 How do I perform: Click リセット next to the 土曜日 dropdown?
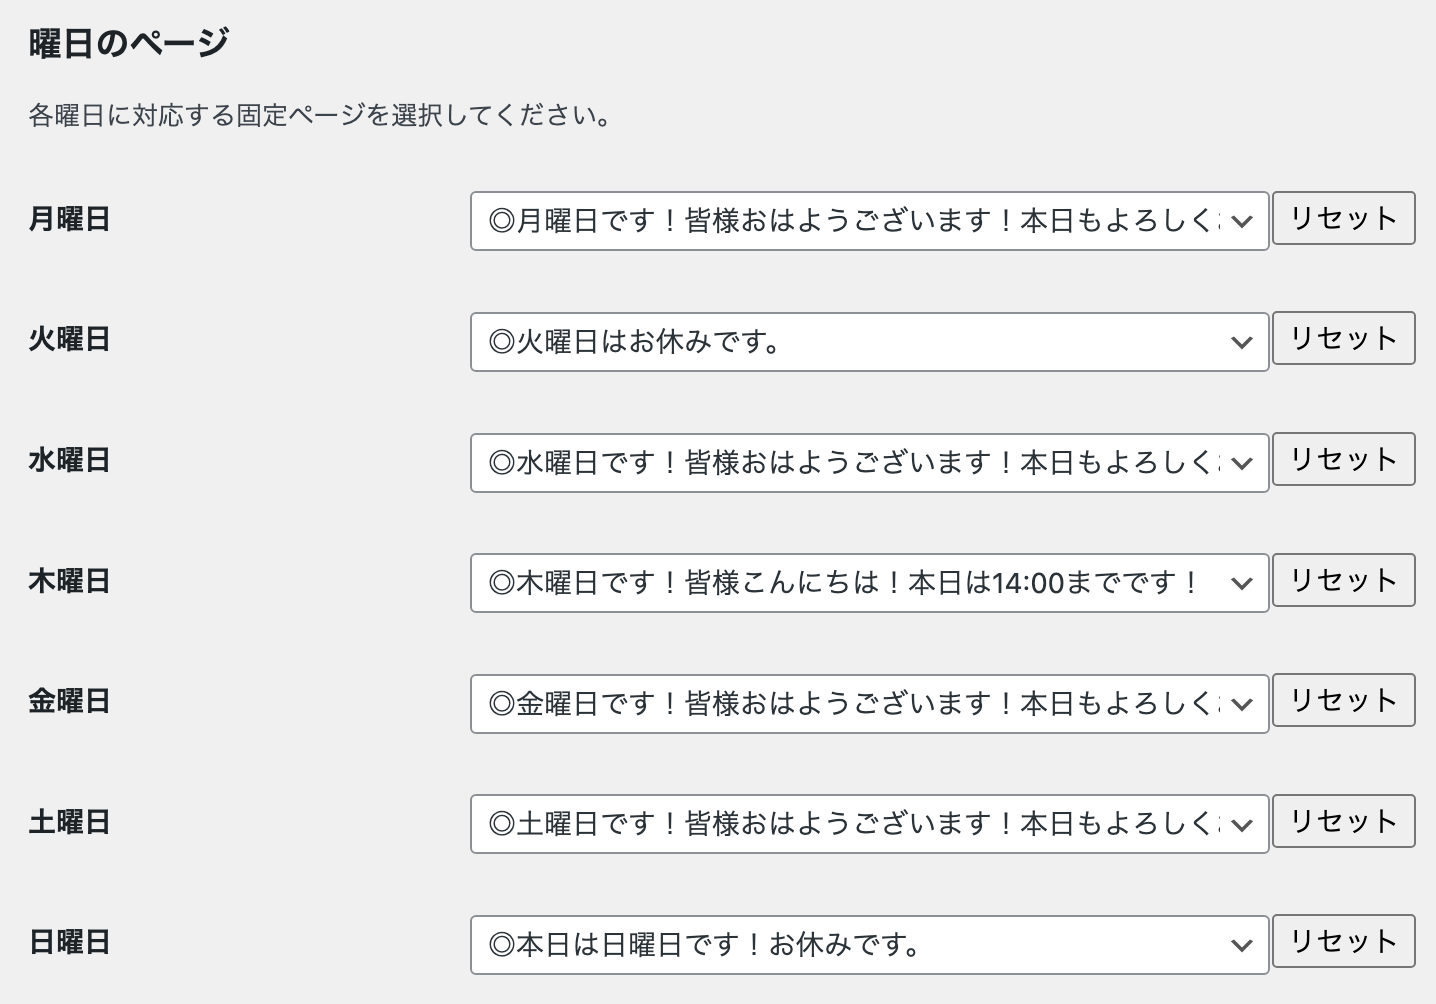pos(1343,821)
